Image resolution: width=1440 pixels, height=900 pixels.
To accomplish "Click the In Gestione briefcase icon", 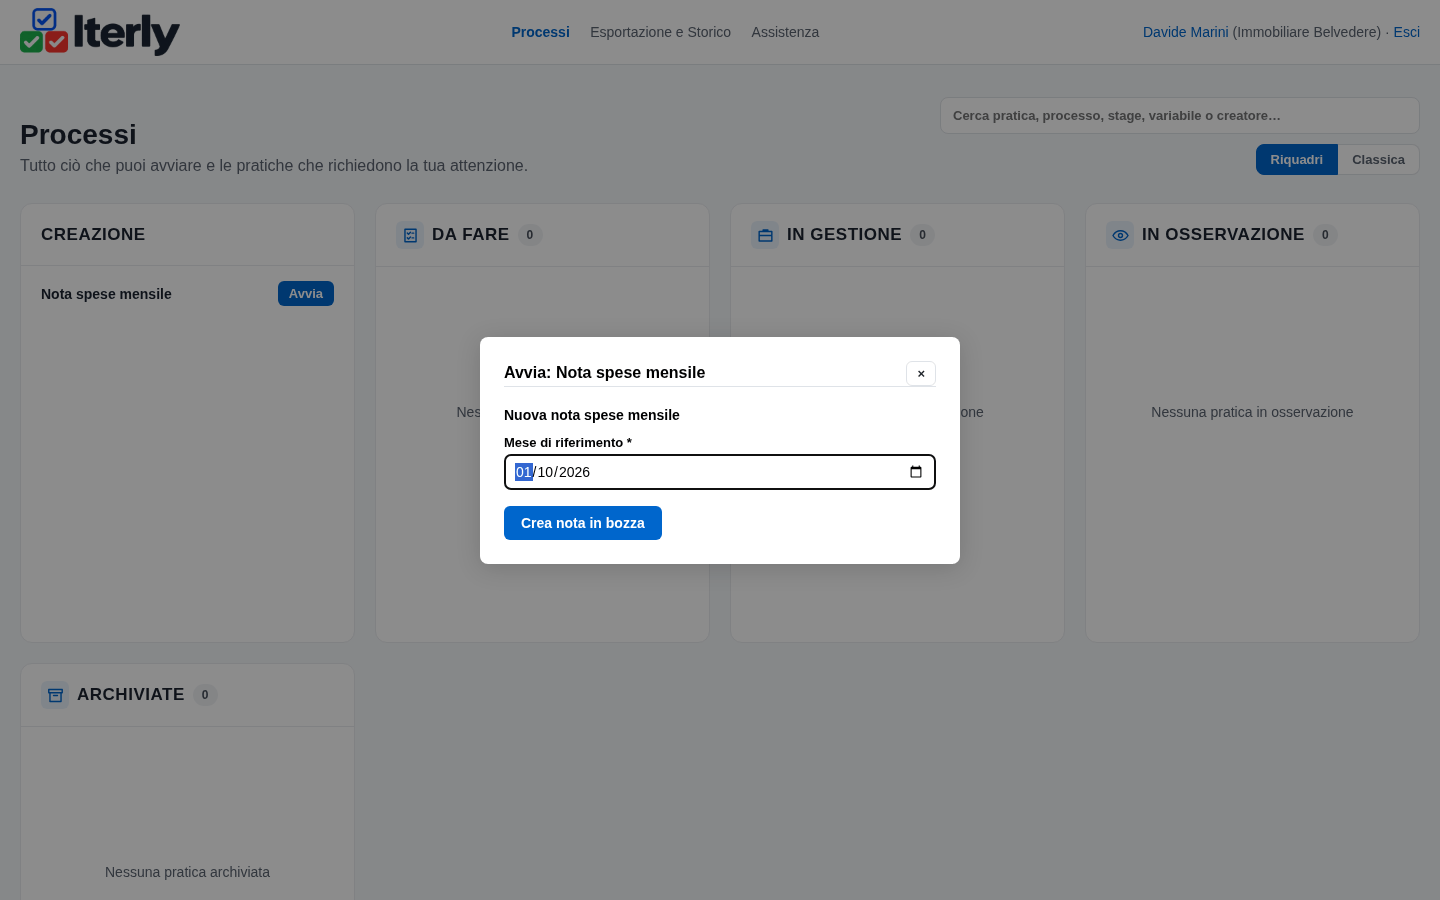I will coord(765,235).
